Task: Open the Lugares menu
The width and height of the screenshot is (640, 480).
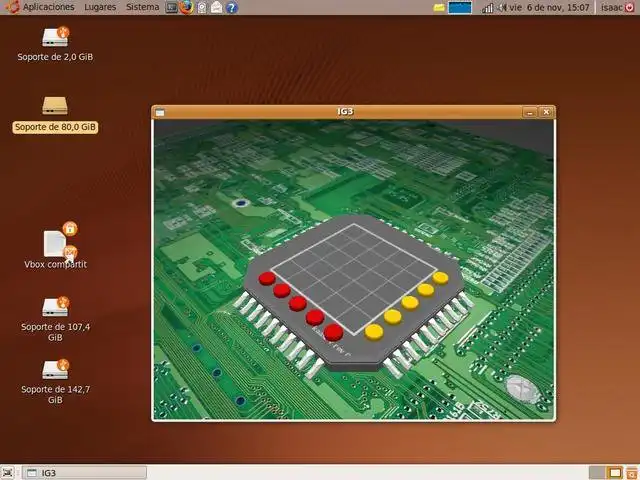Action: click(x=100, y=7)
